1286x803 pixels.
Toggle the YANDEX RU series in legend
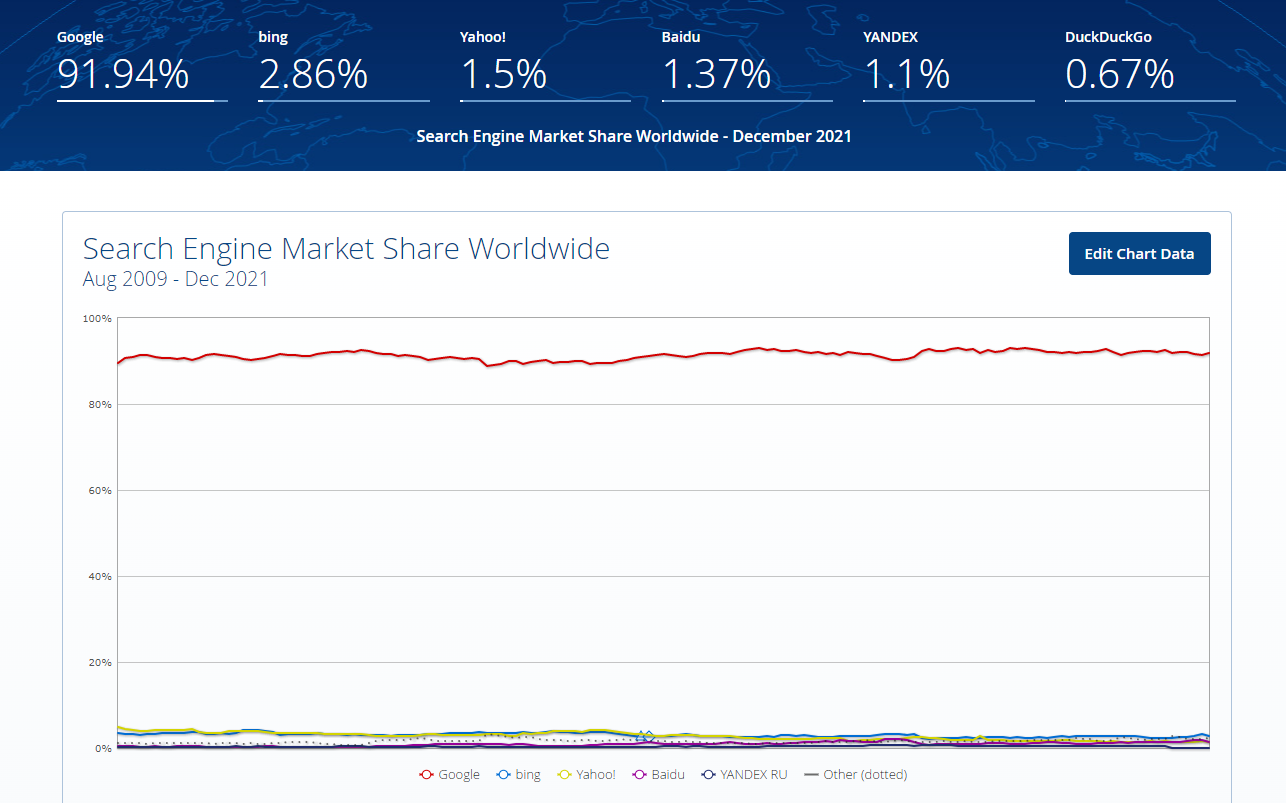coord(744,775)
